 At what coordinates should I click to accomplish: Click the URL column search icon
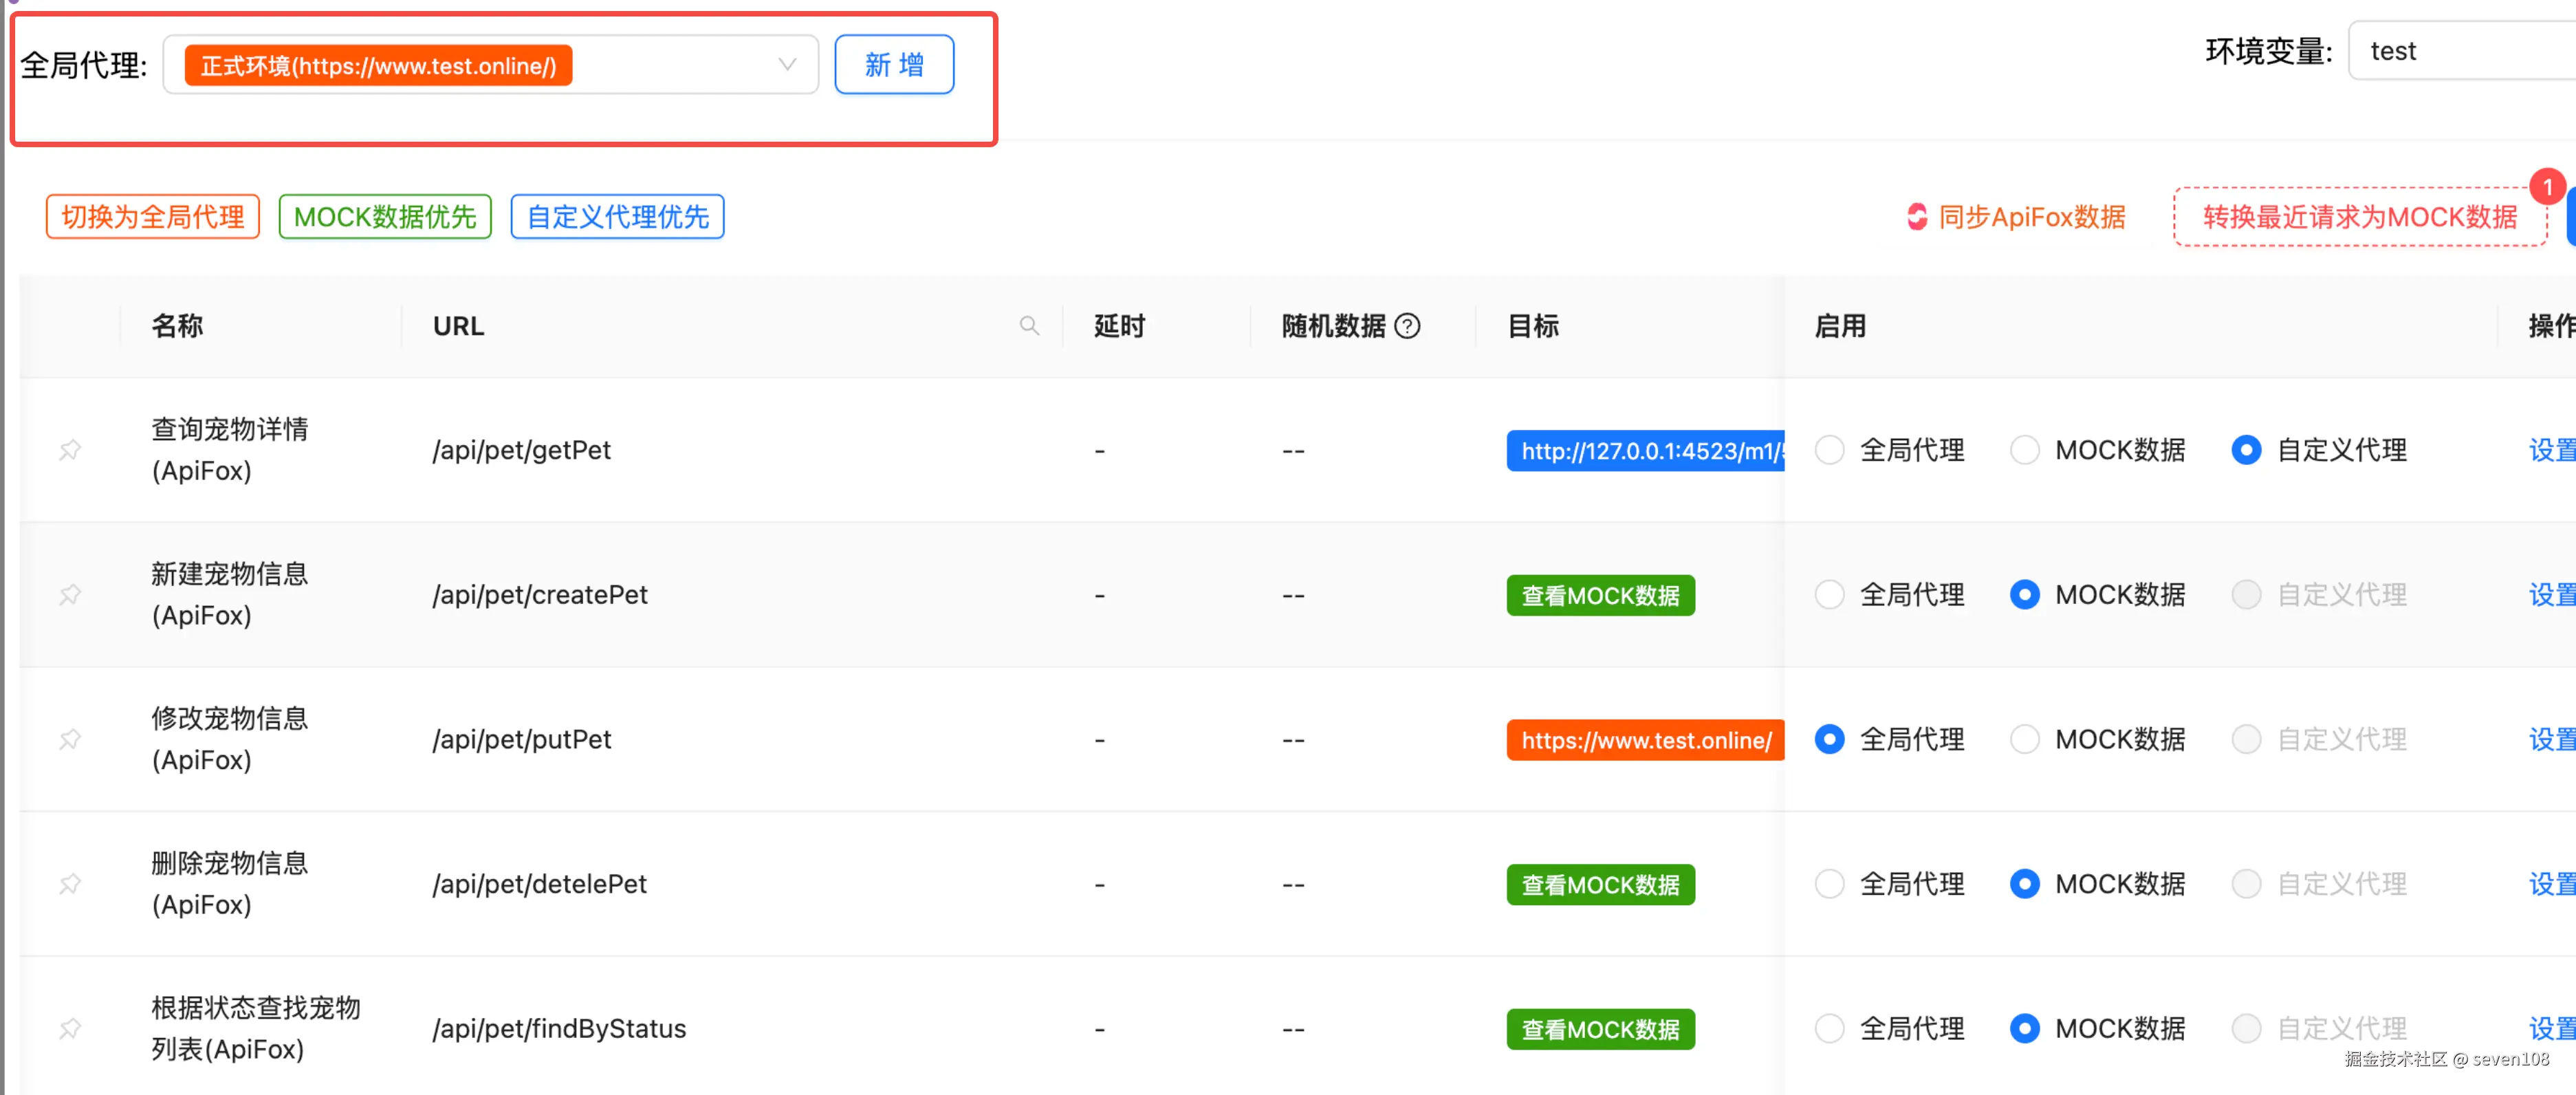pyautogui.click(x=1029, y=326)
